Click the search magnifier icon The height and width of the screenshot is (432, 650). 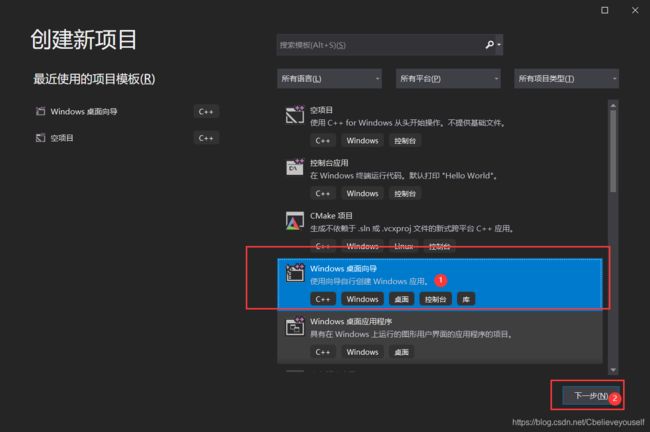tap(490, 44)
